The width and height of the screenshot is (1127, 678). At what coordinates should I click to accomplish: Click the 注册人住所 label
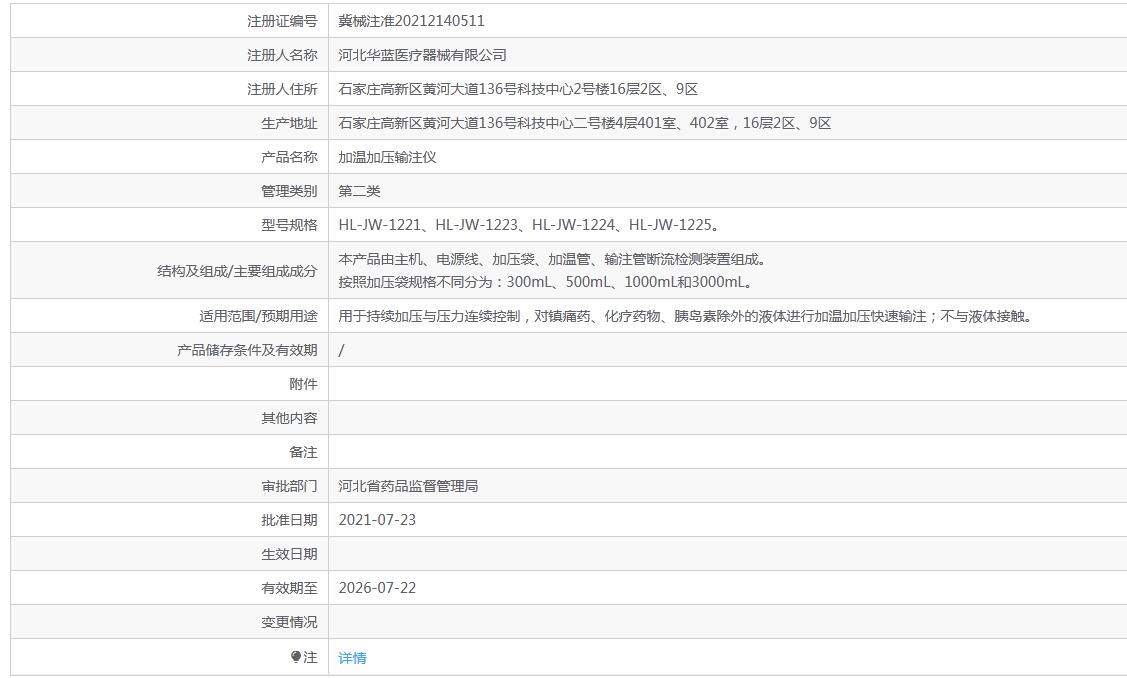[282, 89]
